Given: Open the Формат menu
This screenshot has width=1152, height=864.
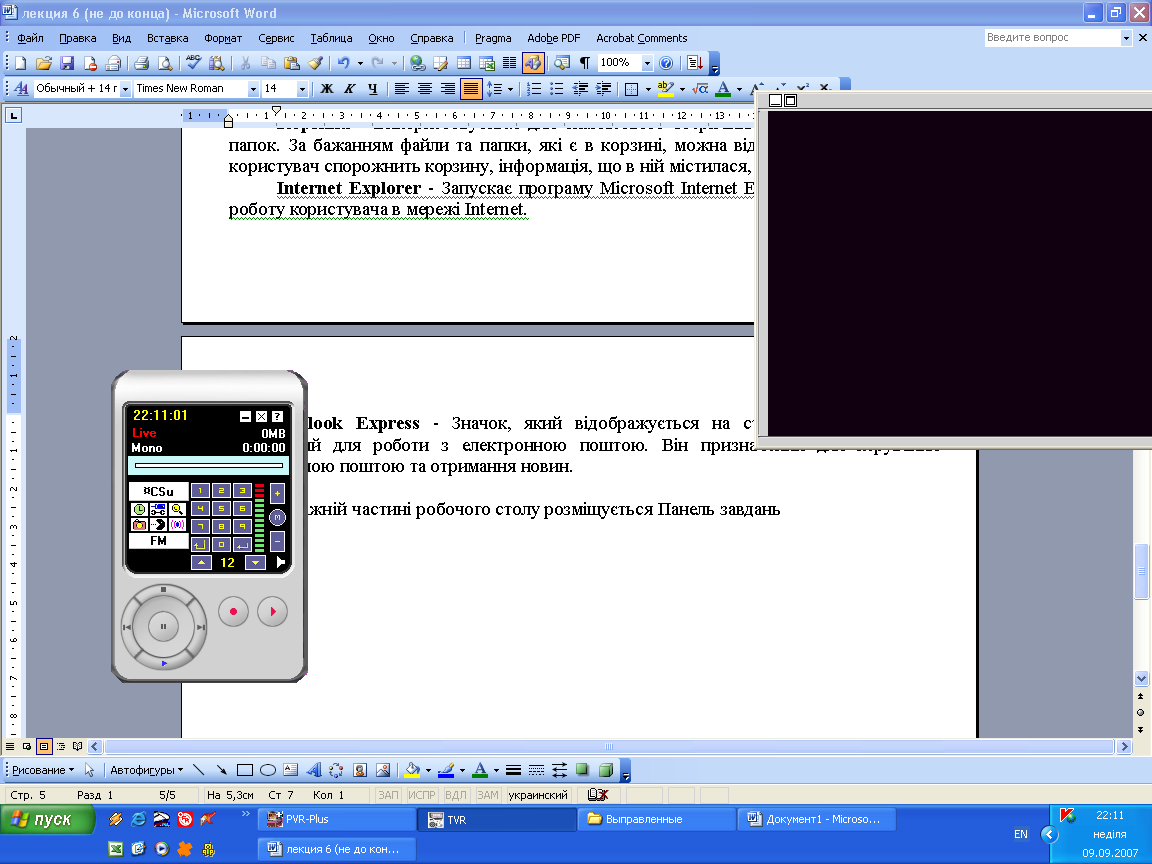Looking at the screenshot, I should (x=223, y=38).
